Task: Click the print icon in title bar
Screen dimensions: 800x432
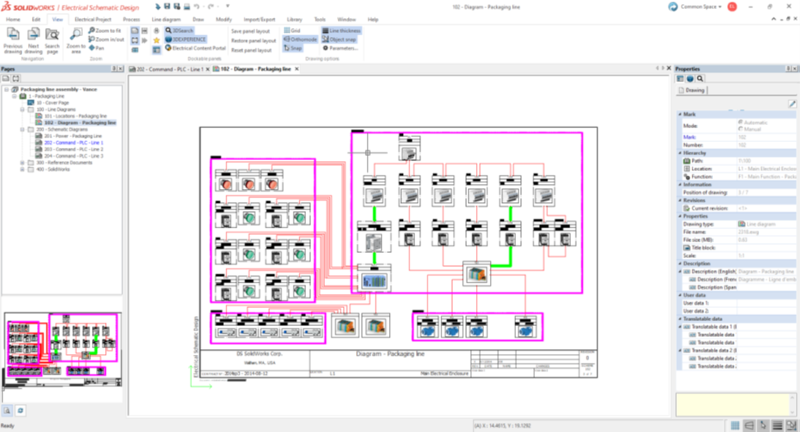Action: click(187, 7)
